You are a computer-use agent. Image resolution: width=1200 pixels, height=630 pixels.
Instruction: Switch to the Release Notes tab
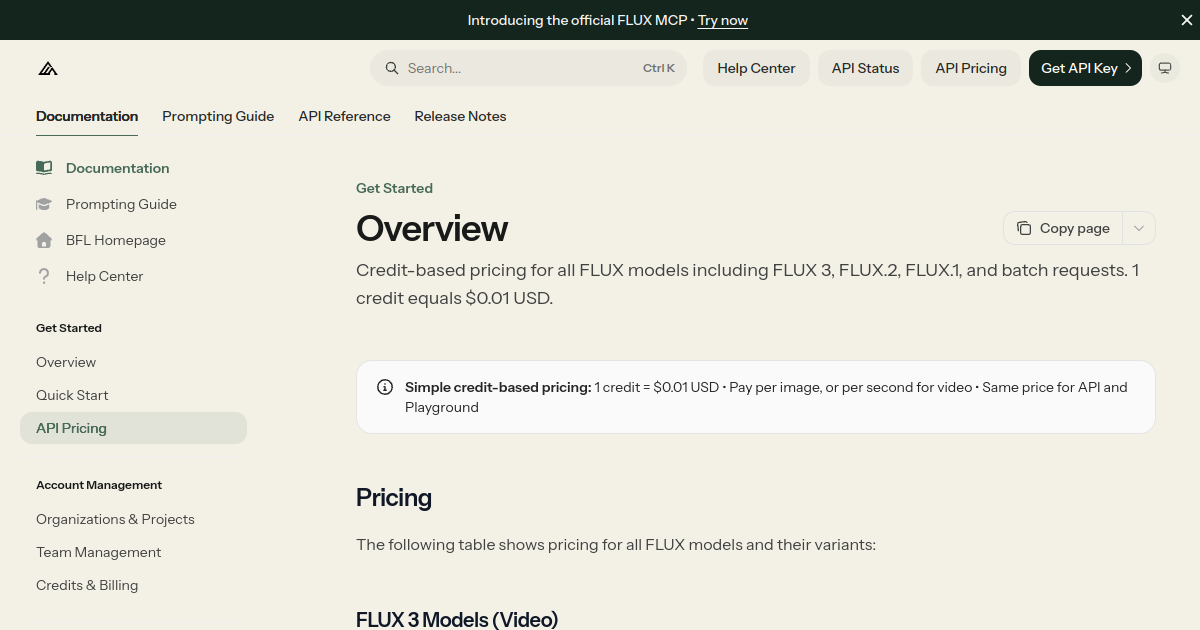460,116
